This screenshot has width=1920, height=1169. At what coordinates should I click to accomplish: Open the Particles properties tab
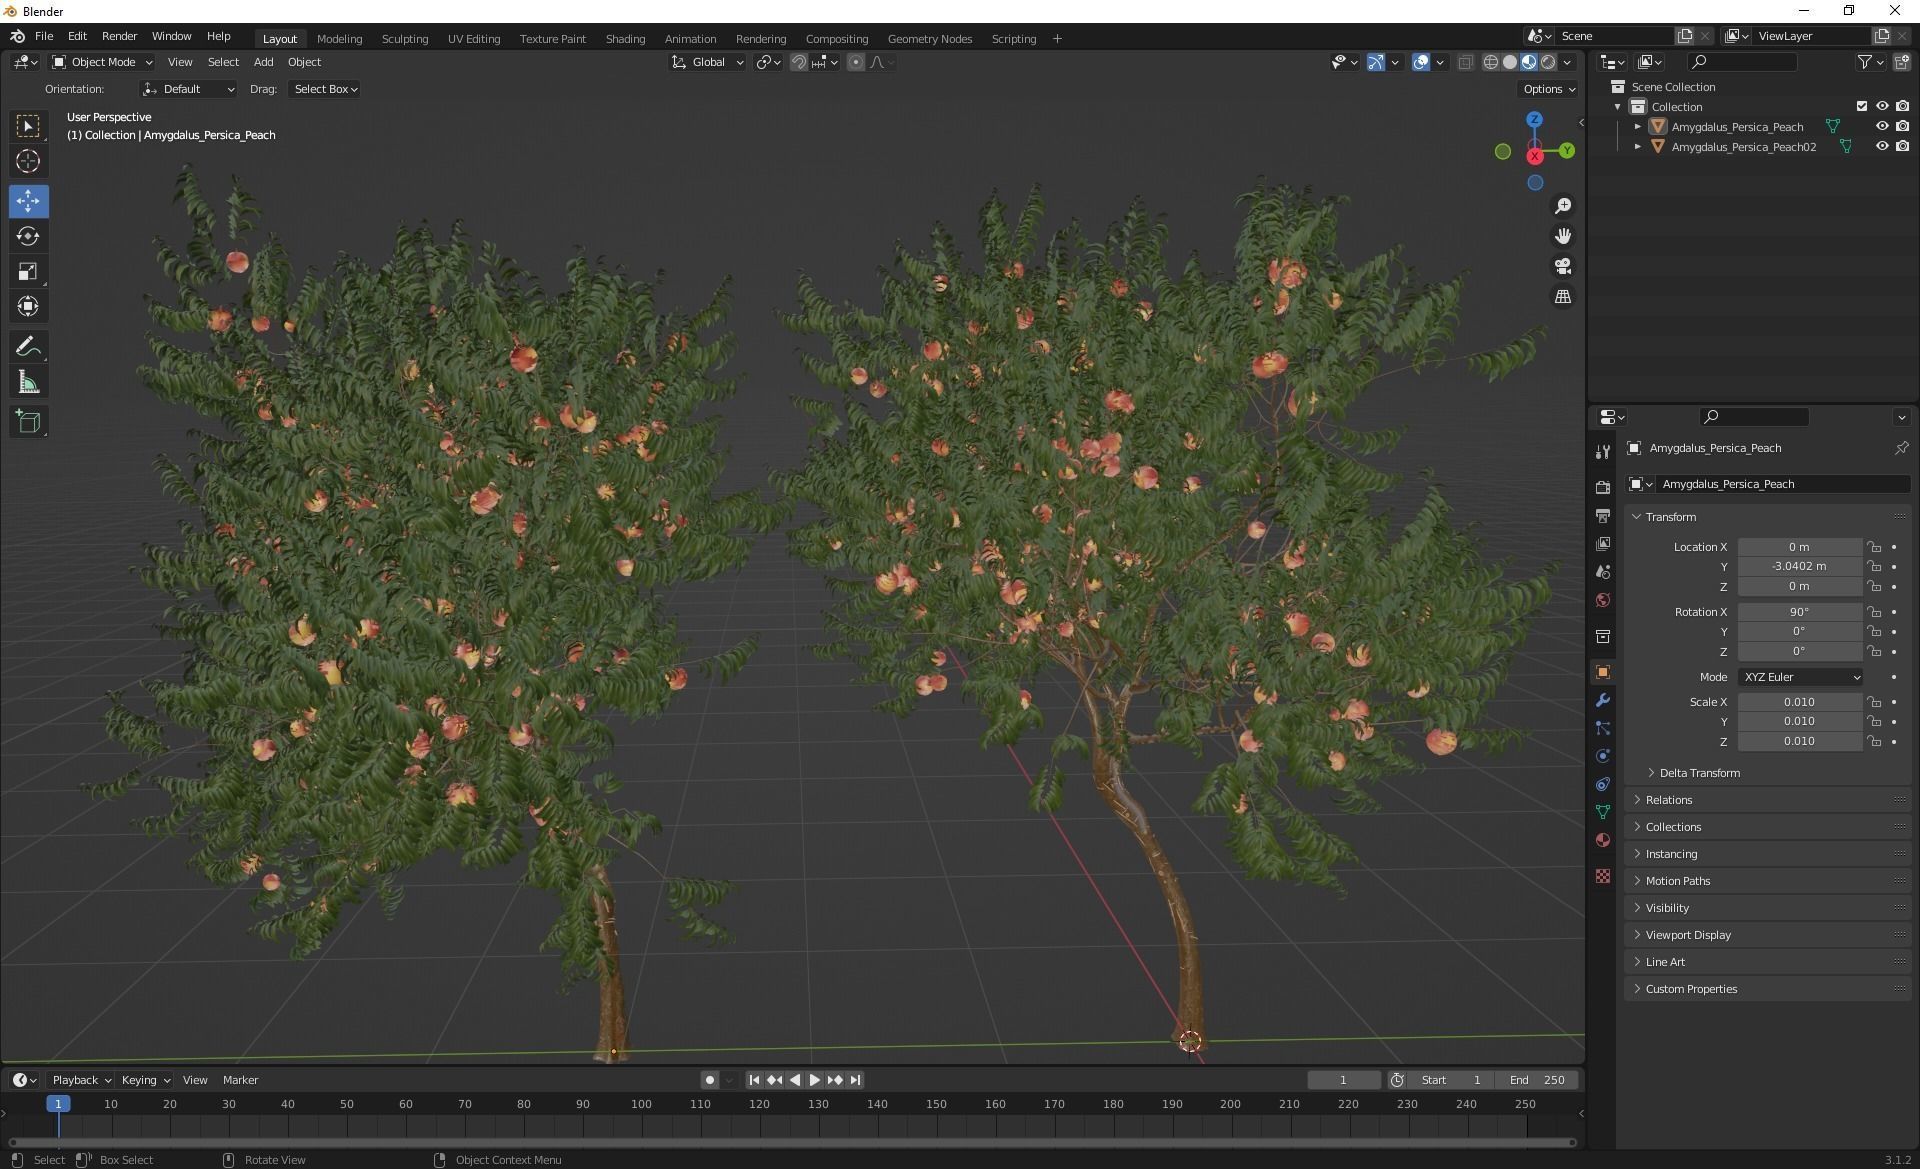[1603, 728]
